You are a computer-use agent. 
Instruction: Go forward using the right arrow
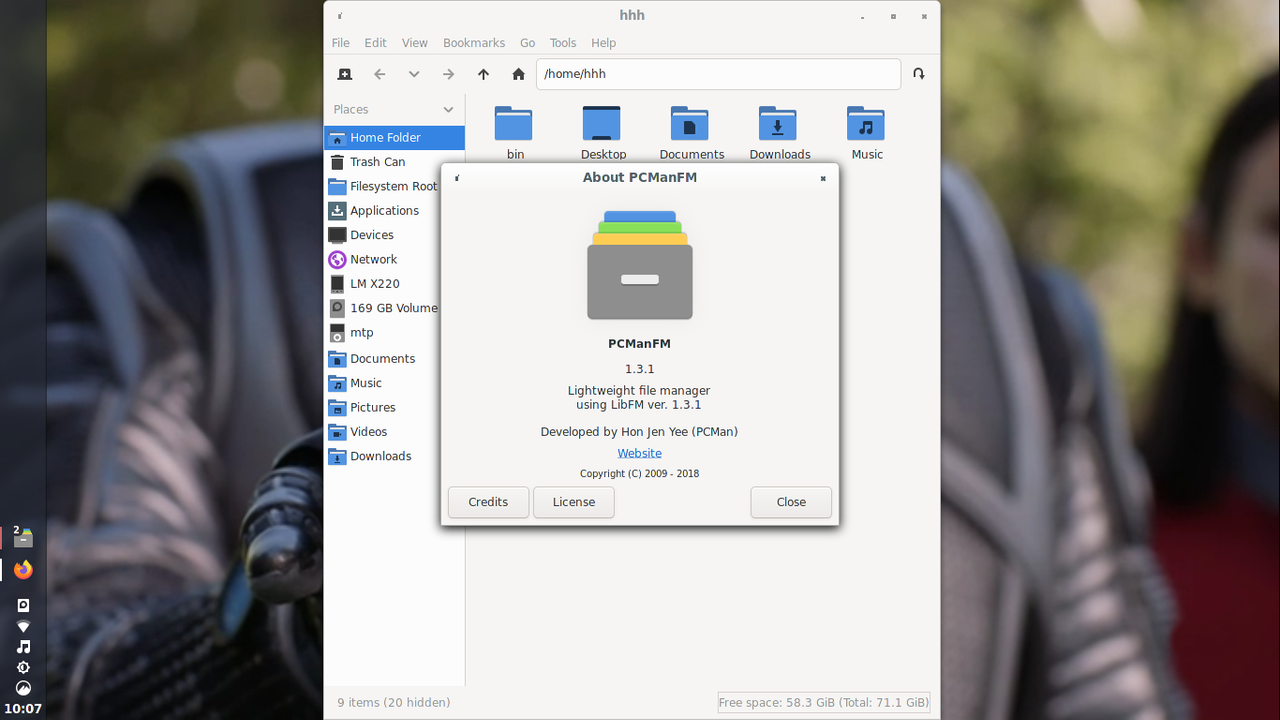coord(448,74)
